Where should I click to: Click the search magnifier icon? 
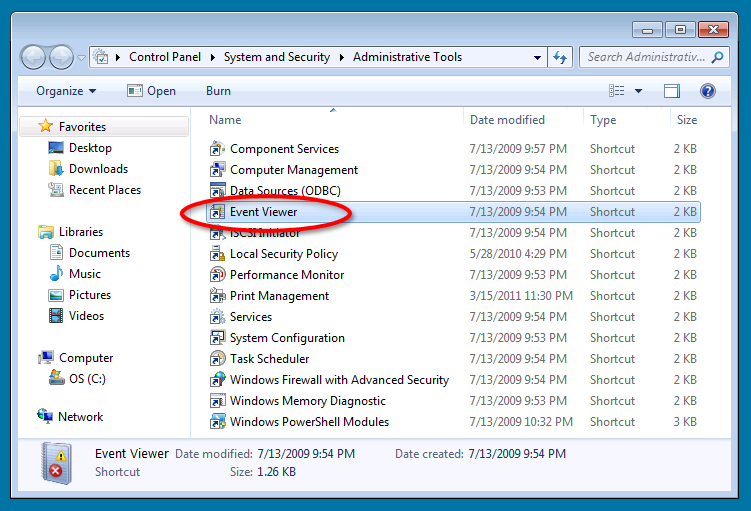[x=717, y=57]
